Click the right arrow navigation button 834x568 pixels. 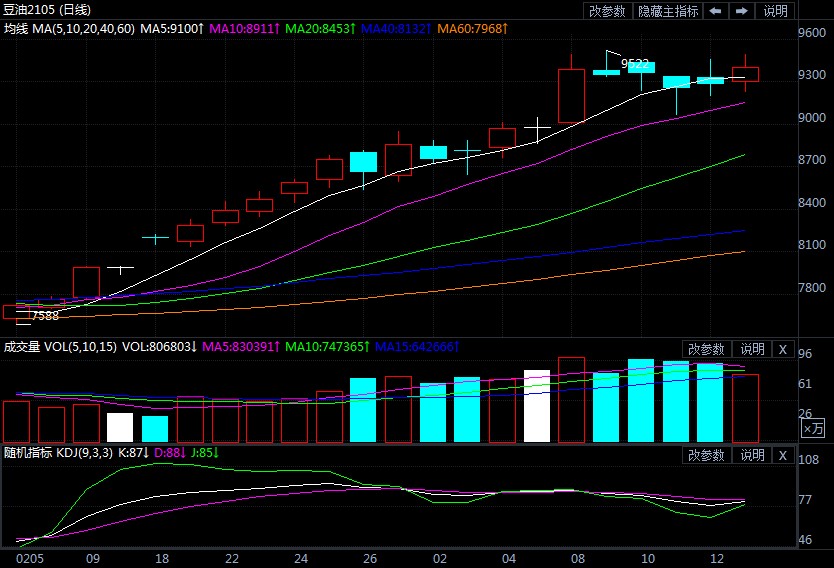(742, 11)
